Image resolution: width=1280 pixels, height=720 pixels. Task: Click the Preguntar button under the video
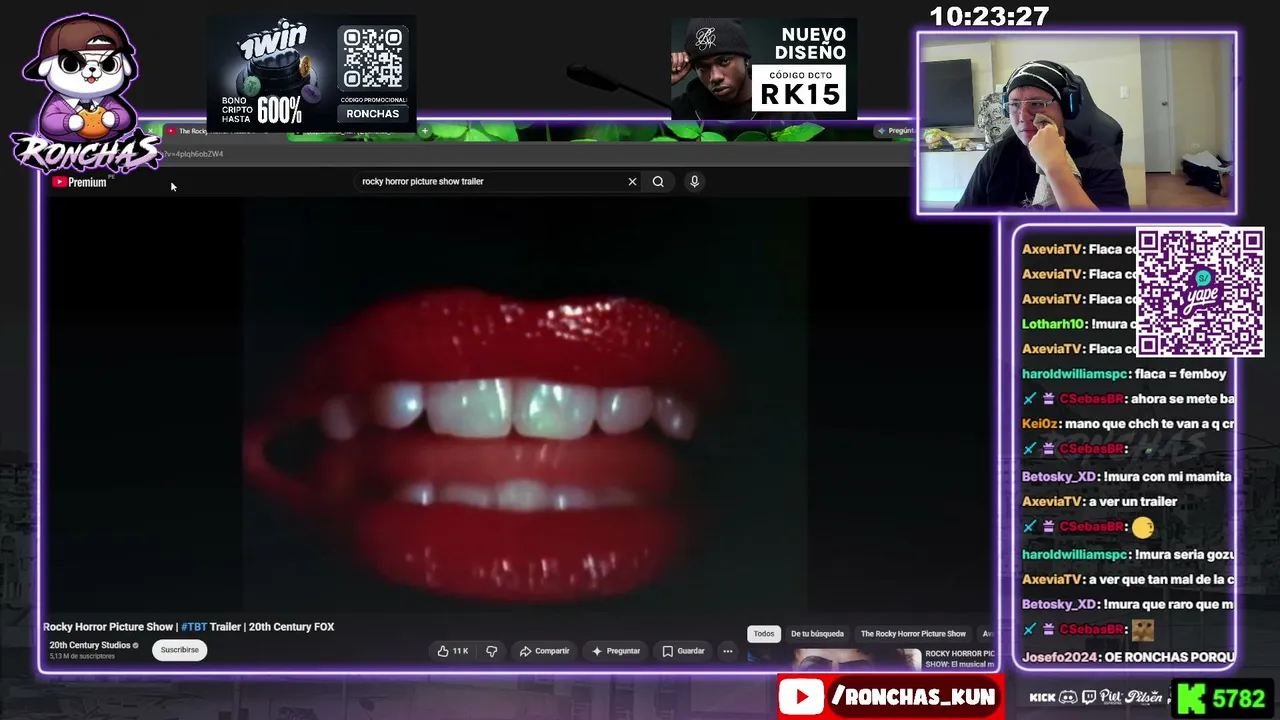616,651
